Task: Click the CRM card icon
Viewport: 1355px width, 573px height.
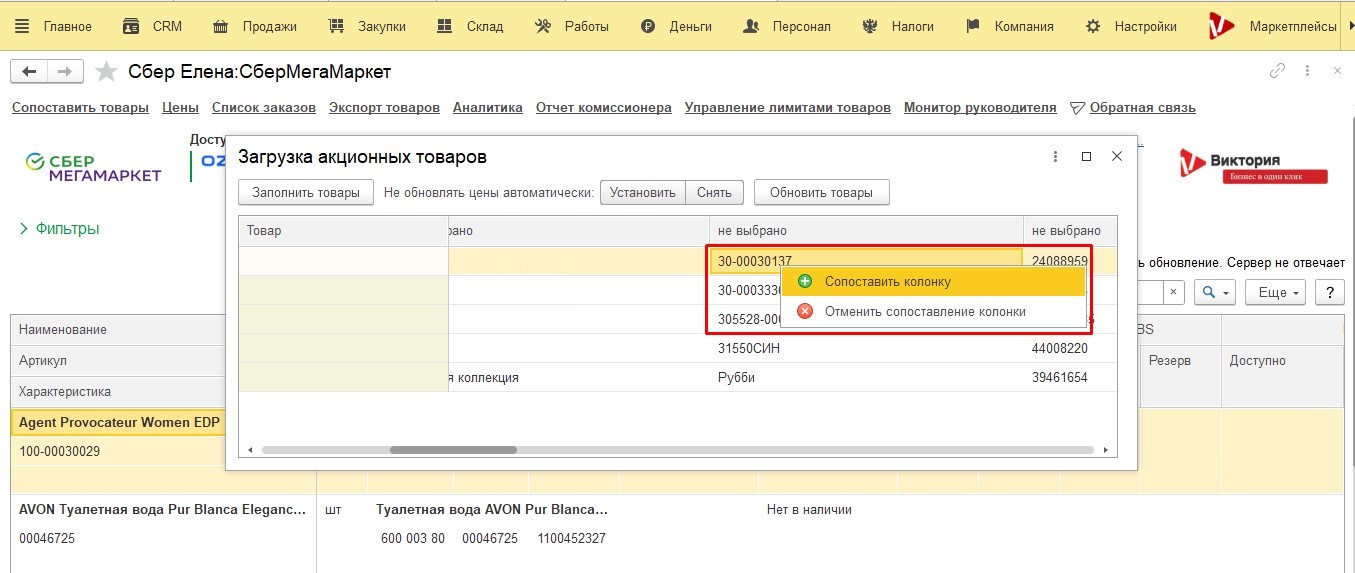Action: (131, 27)
